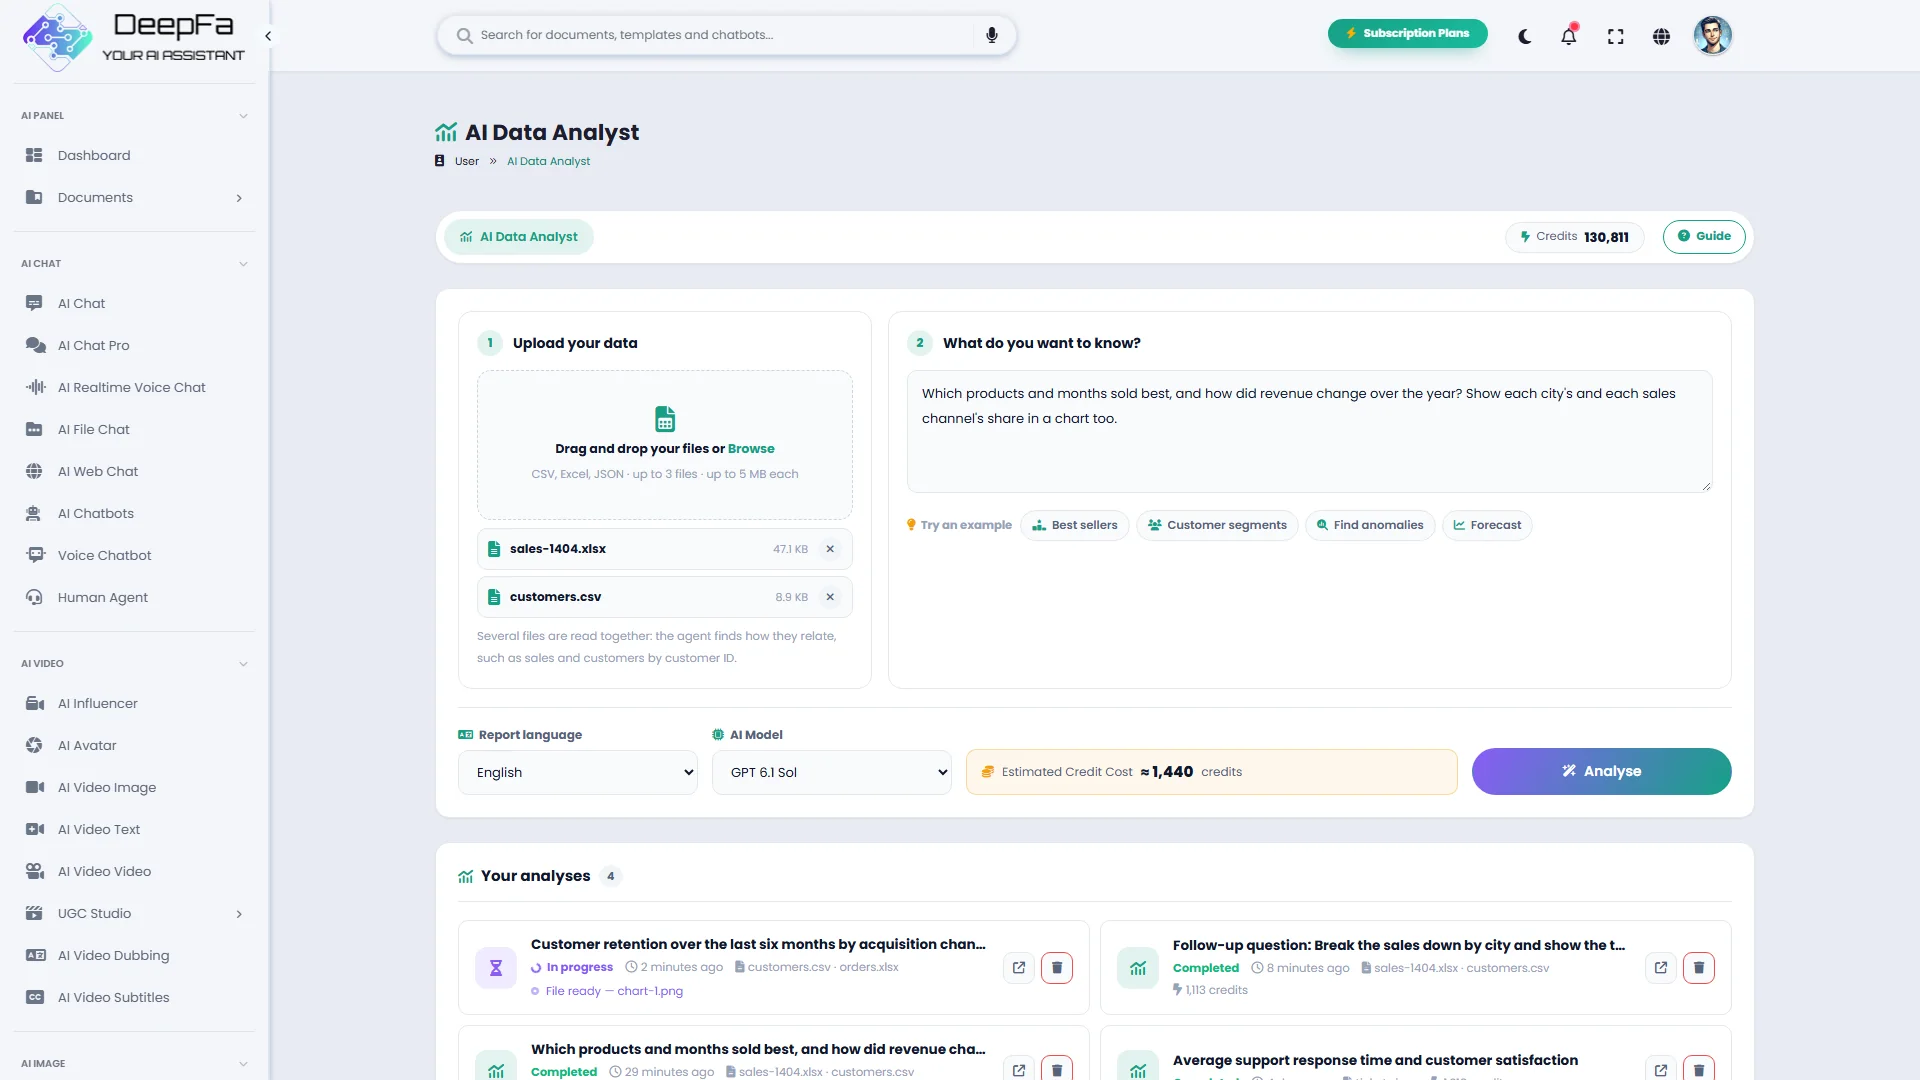Viewport: 1920px width, 1080px height.
Task: Use Find anomalies example
Action: 1370,525
